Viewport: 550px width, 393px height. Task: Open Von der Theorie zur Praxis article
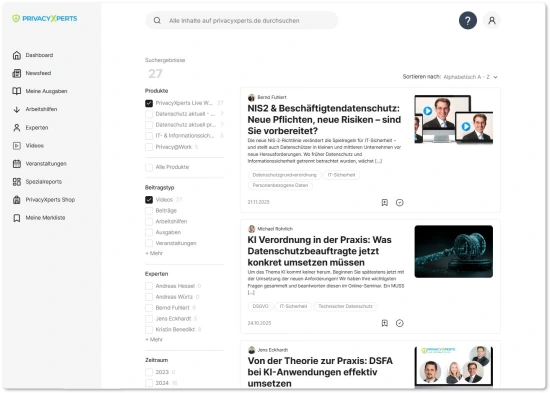pyautogui.click(x=320, y=372)
